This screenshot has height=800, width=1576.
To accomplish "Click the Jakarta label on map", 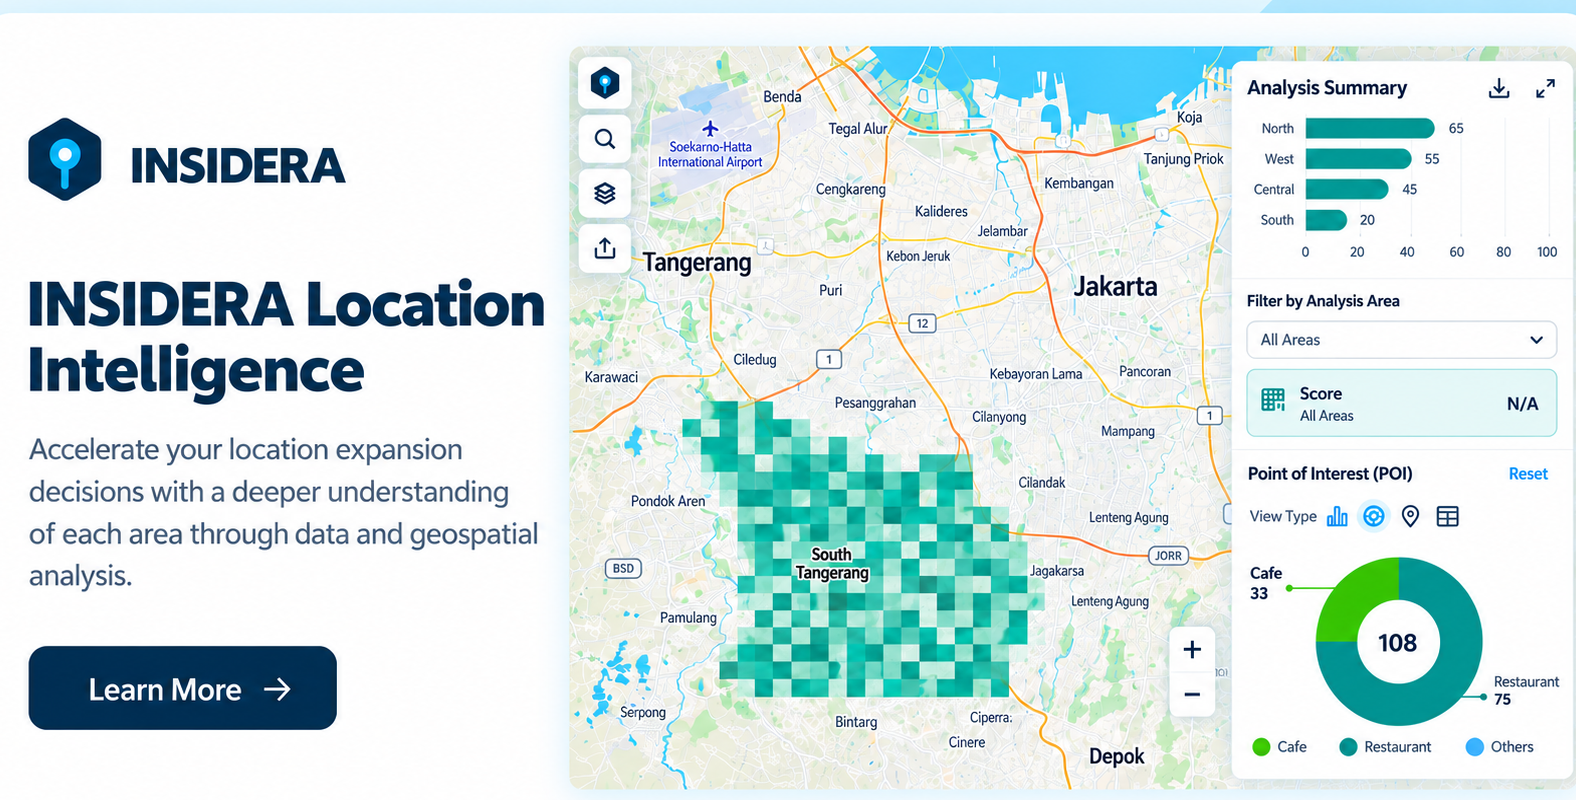I will coord(1115,286).
